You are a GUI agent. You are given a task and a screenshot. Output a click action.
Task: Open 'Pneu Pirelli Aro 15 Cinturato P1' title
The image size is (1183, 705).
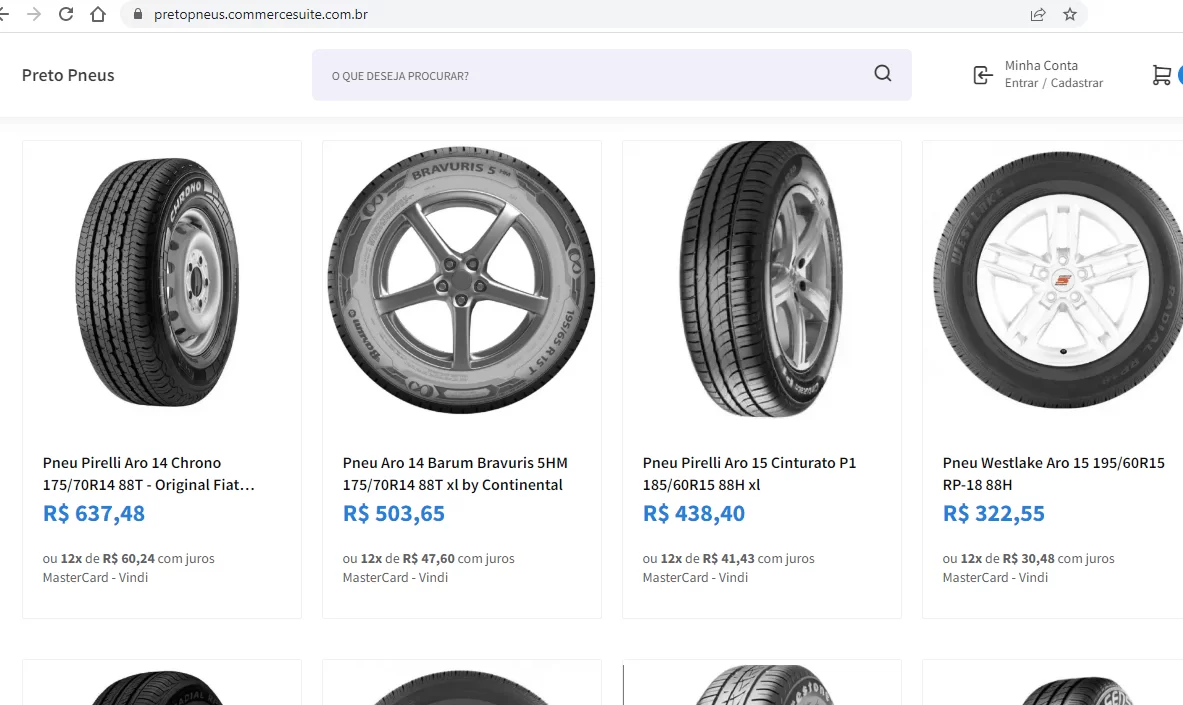coord(749,473)
